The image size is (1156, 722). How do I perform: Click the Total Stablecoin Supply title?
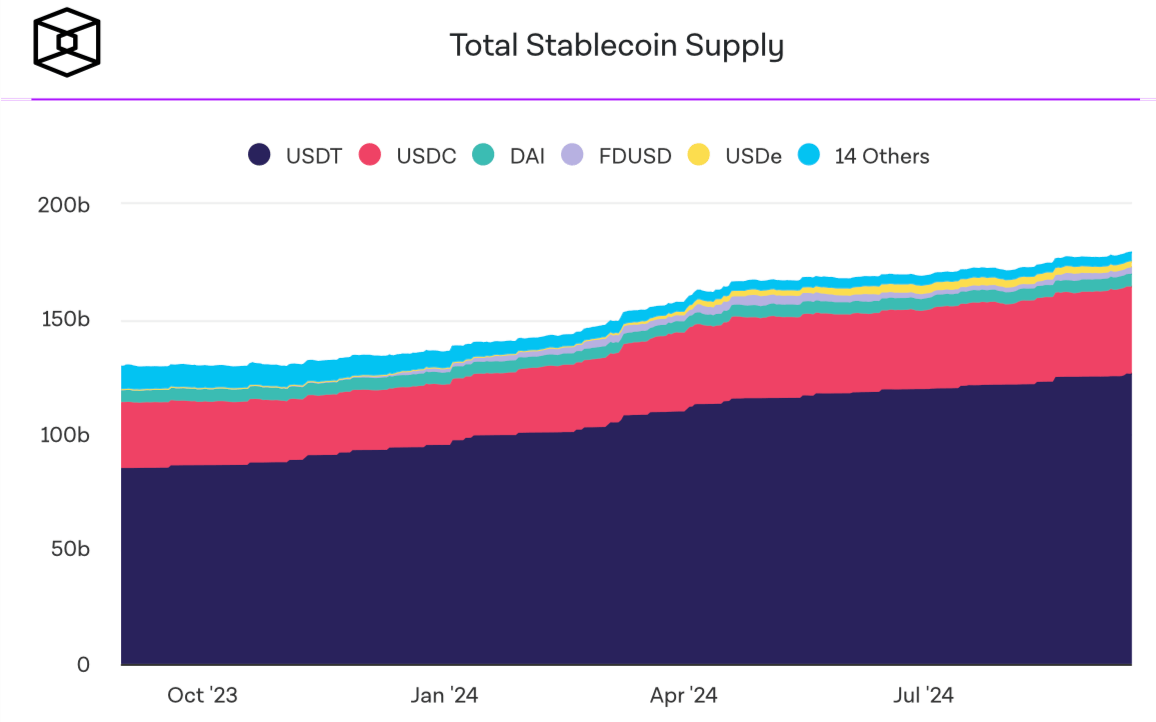(617, 46)
